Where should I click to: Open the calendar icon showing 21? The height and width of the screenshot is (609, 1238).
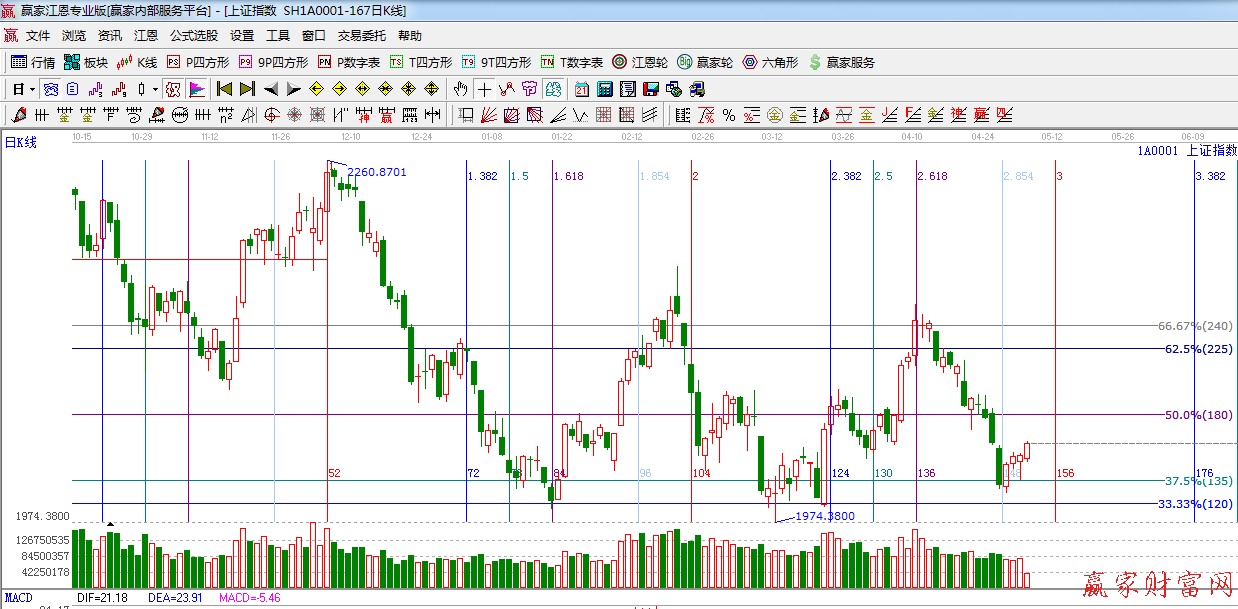tap(581, 89)
